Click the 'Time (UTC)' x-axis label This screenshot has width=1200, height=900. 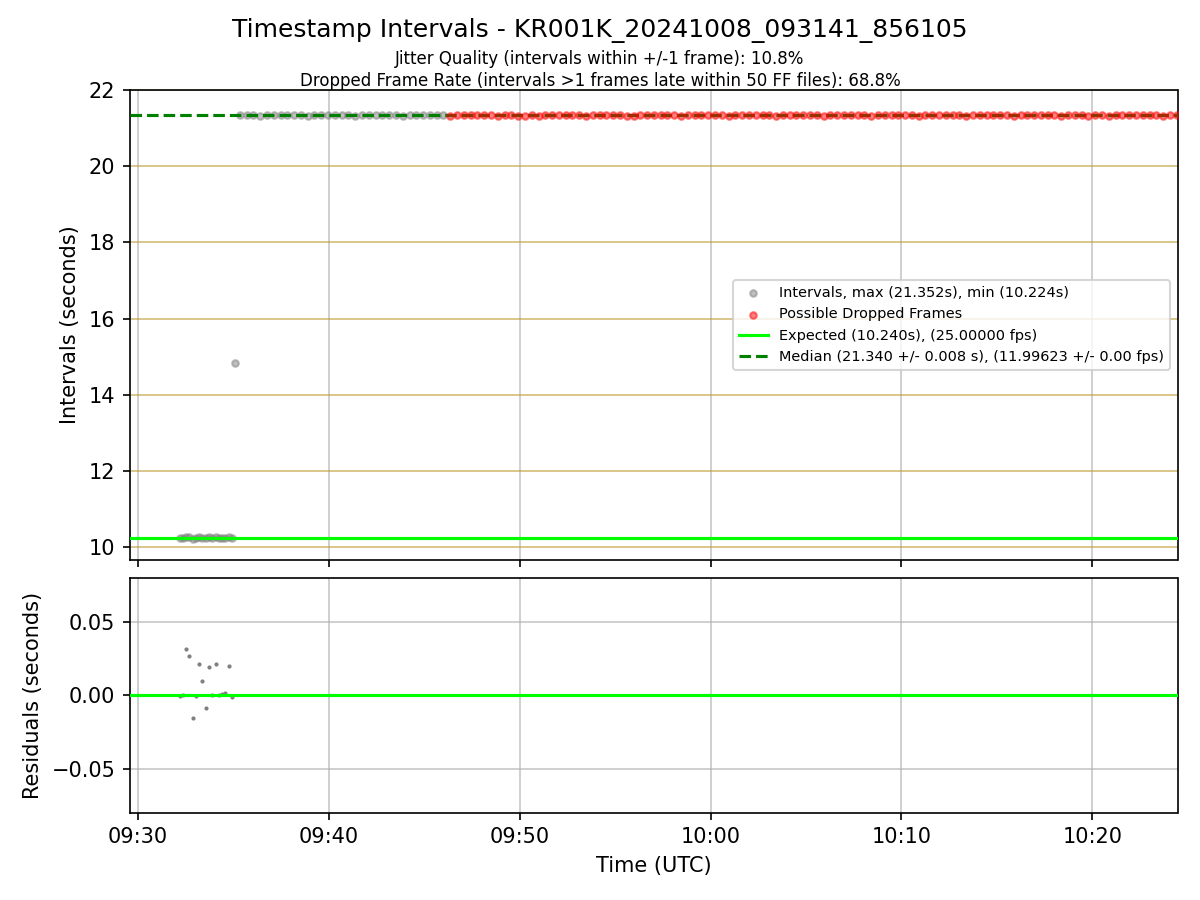pos(653,865)
